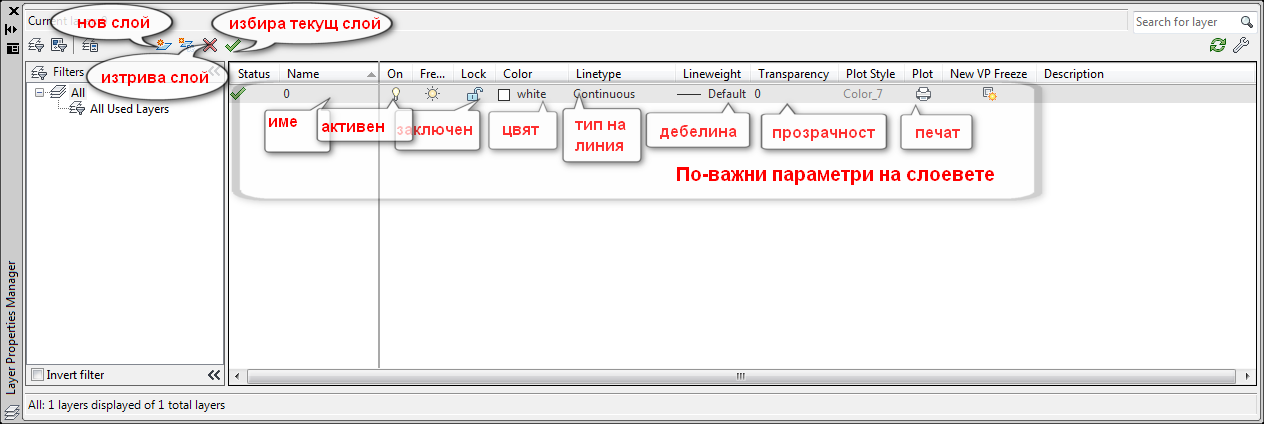Click the Lineweight column header

pos(712,73)
